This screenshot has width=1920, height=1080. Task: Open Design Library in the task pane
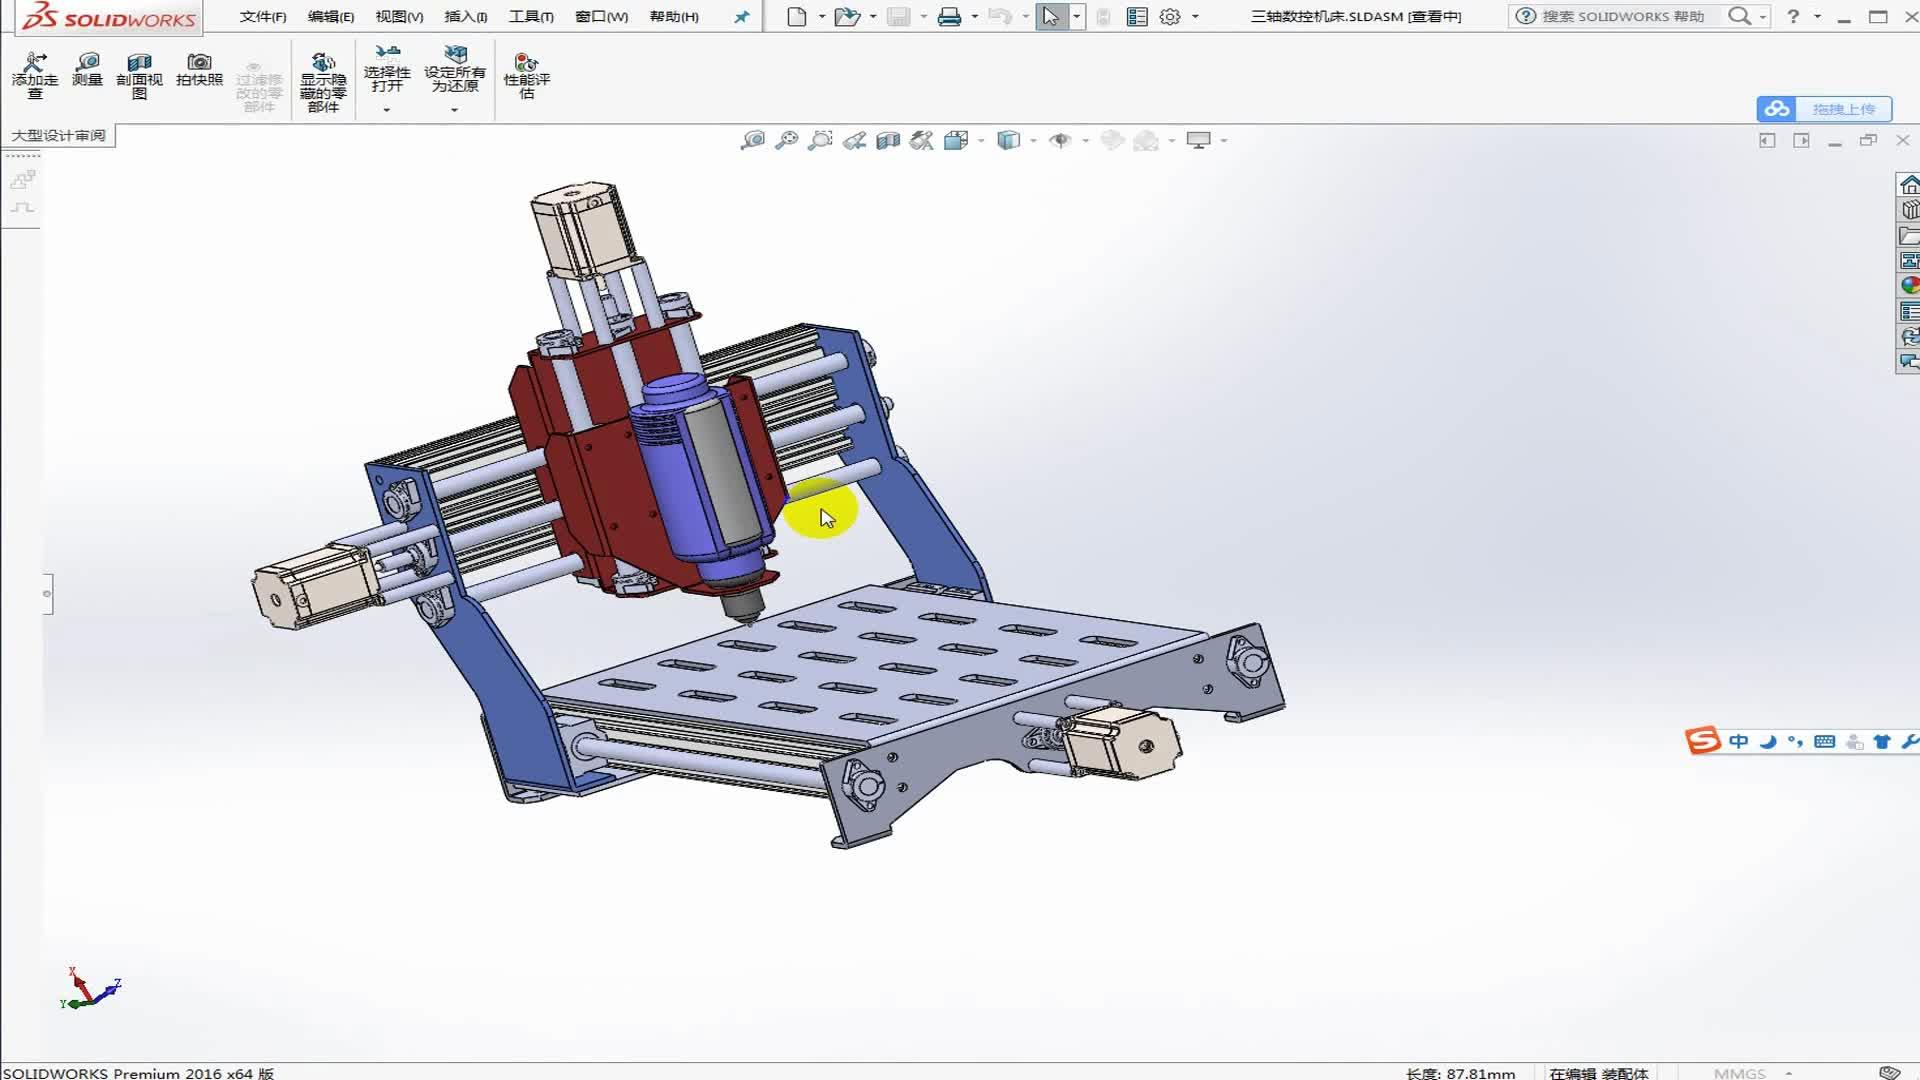point(1909,210)
